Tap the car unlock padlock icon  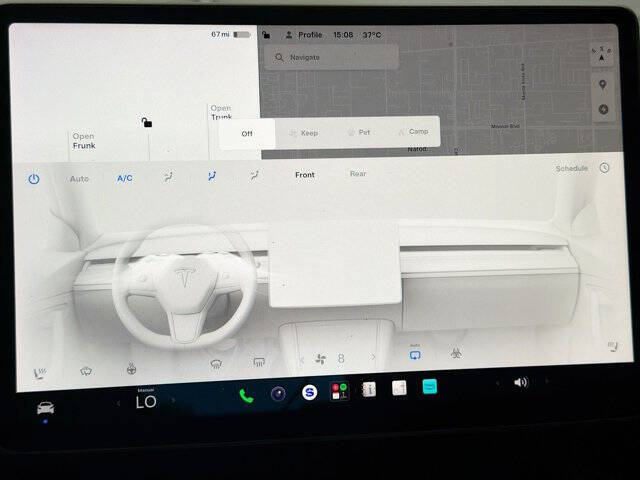pos(147,122)
